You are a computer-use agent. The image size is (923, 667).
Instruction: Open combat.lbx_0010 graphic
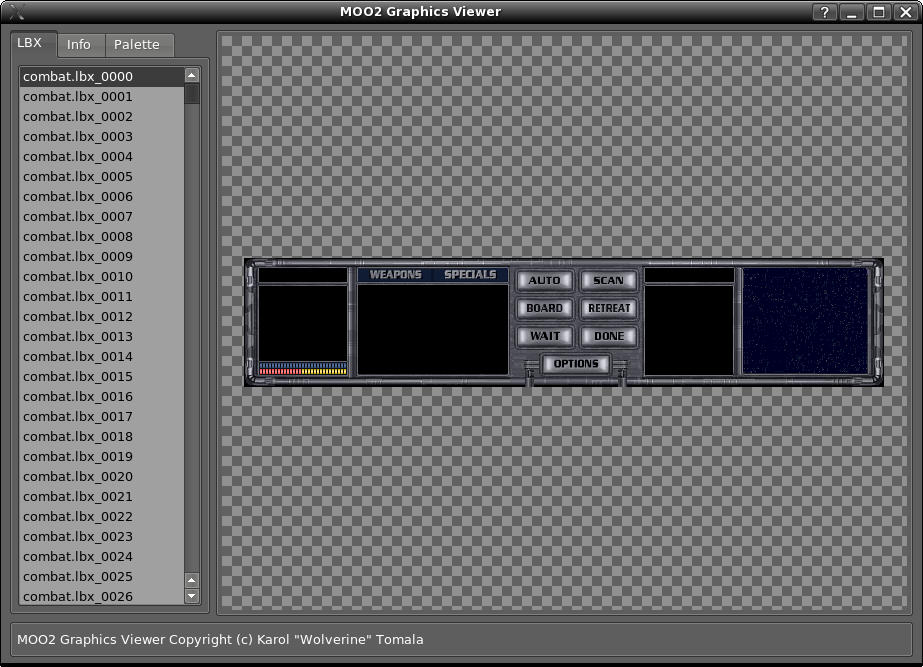[x=102, y=277]
